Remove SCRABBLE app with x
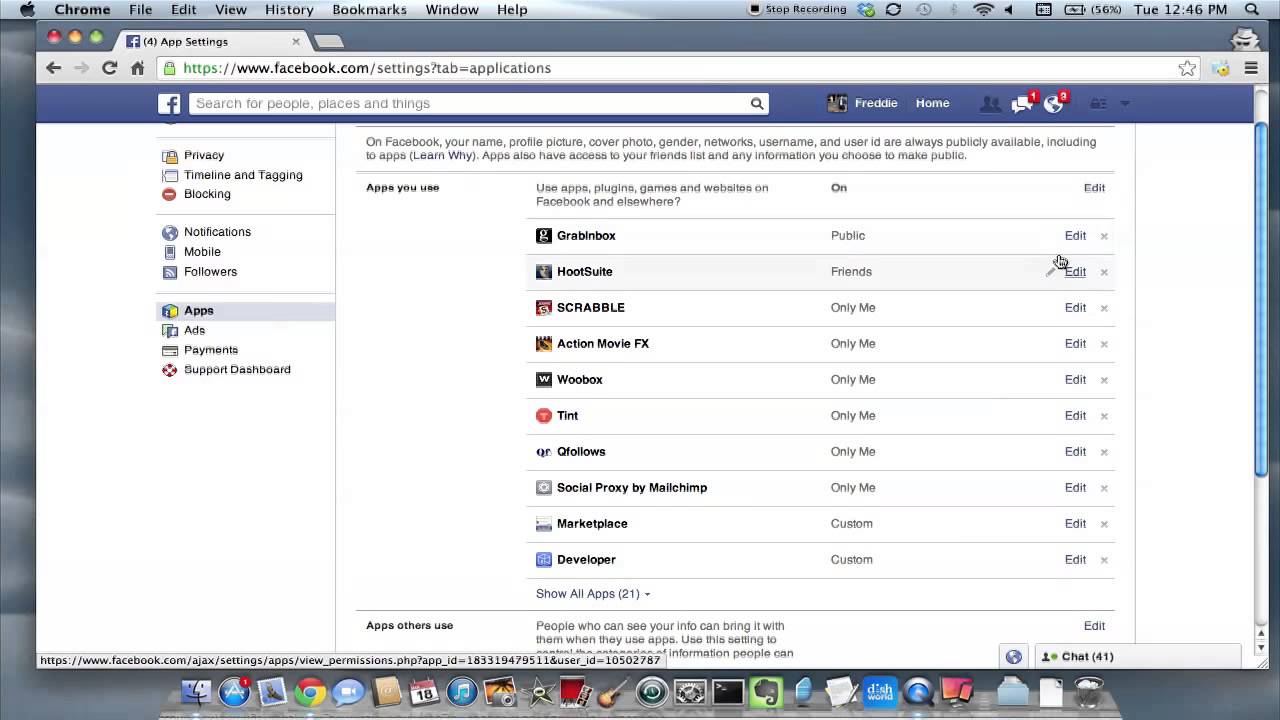 click(x=1104, y=308)
